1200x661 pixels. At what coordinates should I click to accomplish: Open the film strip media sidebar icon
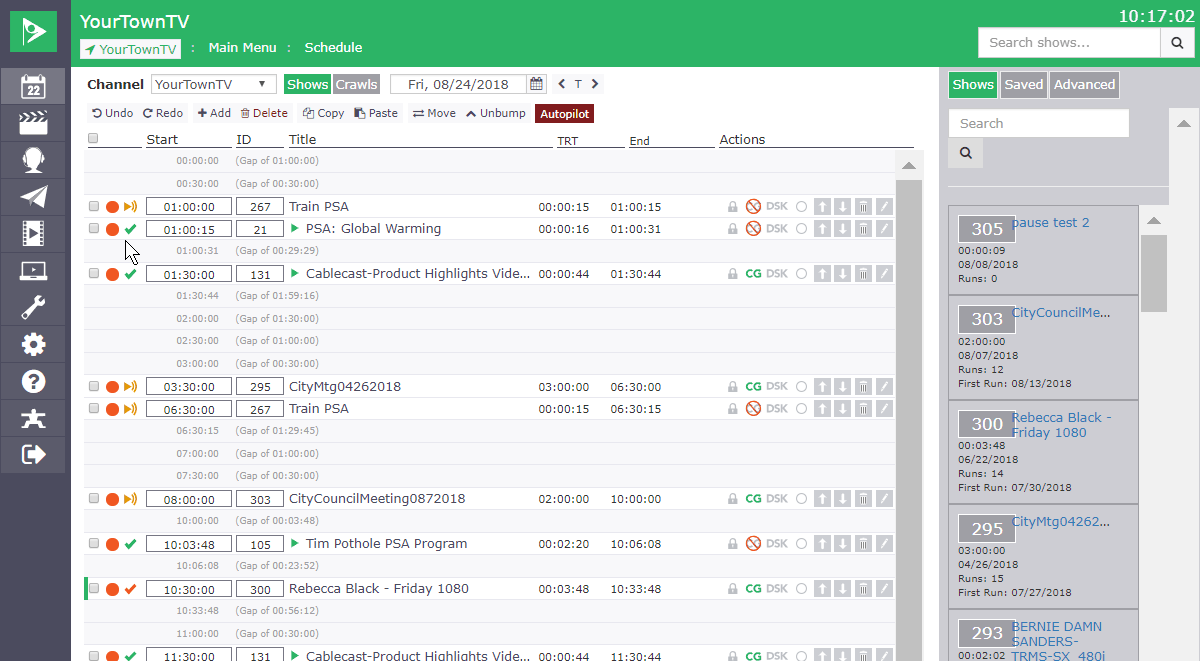pos(33,234)
